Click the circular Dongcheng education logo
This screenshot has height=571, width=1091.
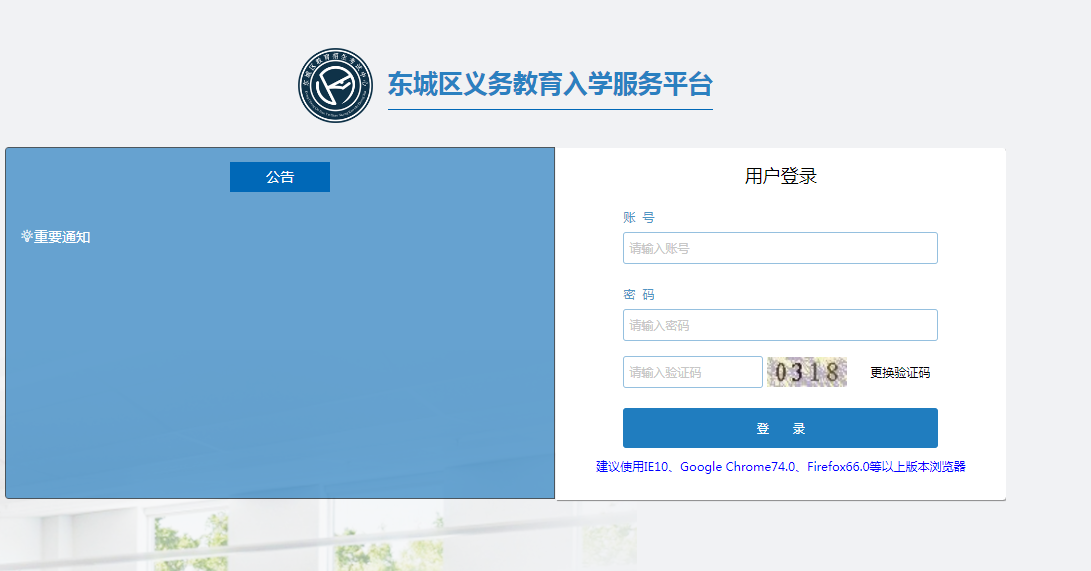pos(335,85)
